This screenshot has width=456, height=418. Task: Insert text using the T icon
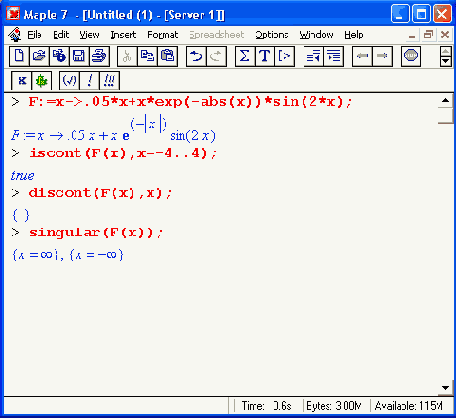click(x=265, y=56)
